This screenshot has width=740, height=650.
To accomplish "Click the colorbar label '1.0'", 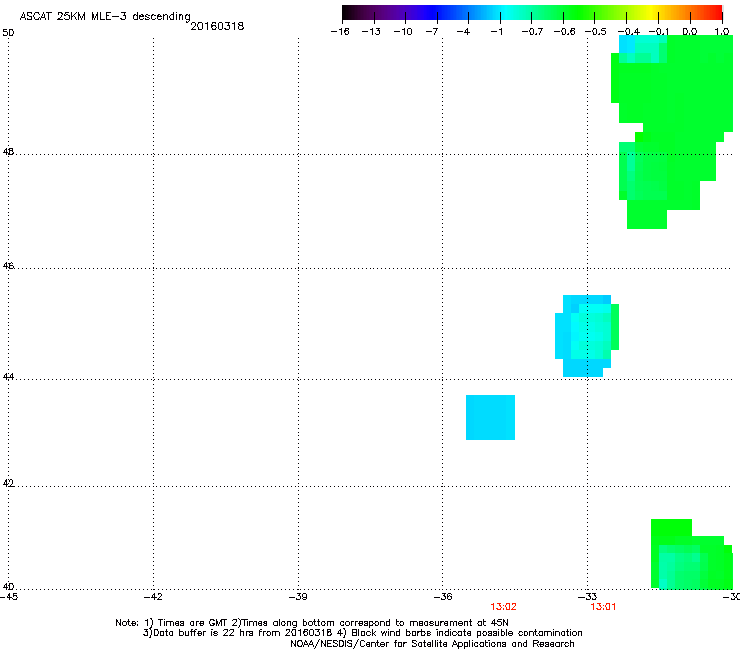I will click(x=722, y=32).
